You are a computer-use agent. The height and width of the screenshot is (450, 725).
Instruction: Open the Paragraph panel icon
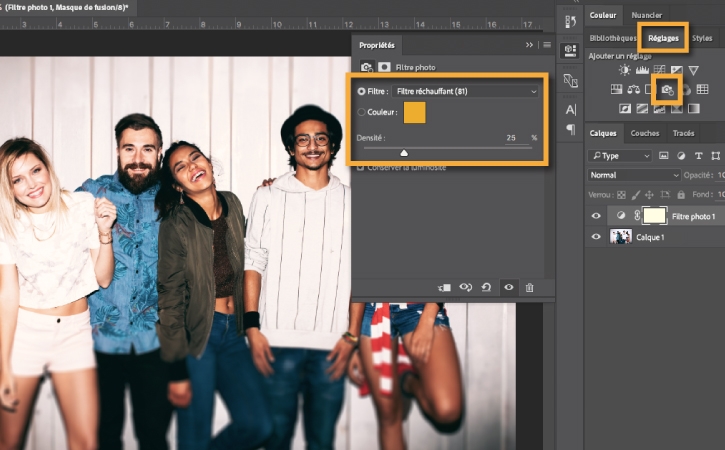[x=571, y=129]
